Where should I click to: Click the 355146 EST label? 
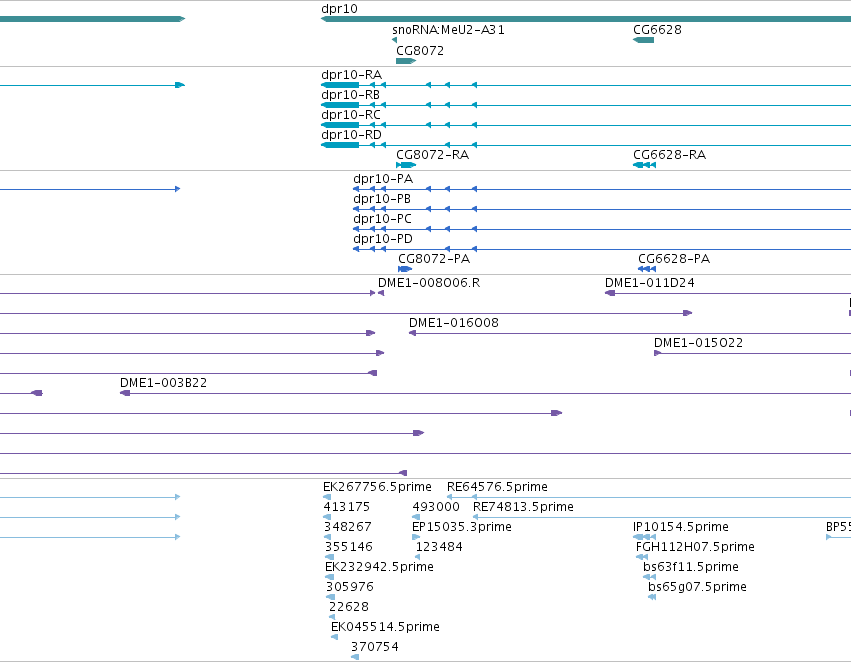tap(349, 548)
